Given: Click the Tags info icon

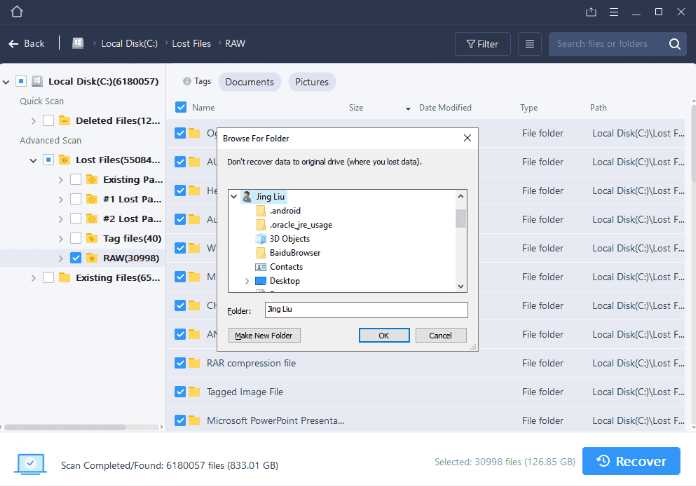Looking at the screenshot, I should 187,81.
